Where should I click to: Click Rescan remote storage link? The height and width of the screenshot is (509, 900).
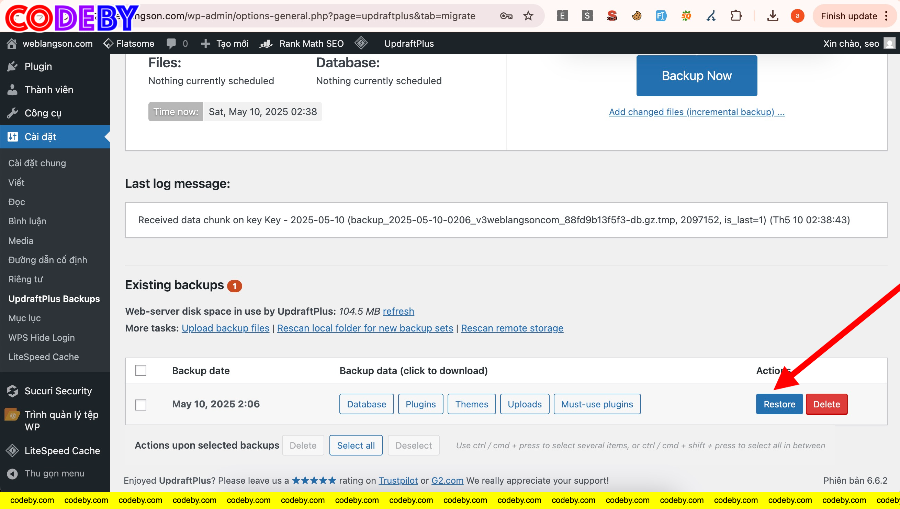click(x=512, y=328)
